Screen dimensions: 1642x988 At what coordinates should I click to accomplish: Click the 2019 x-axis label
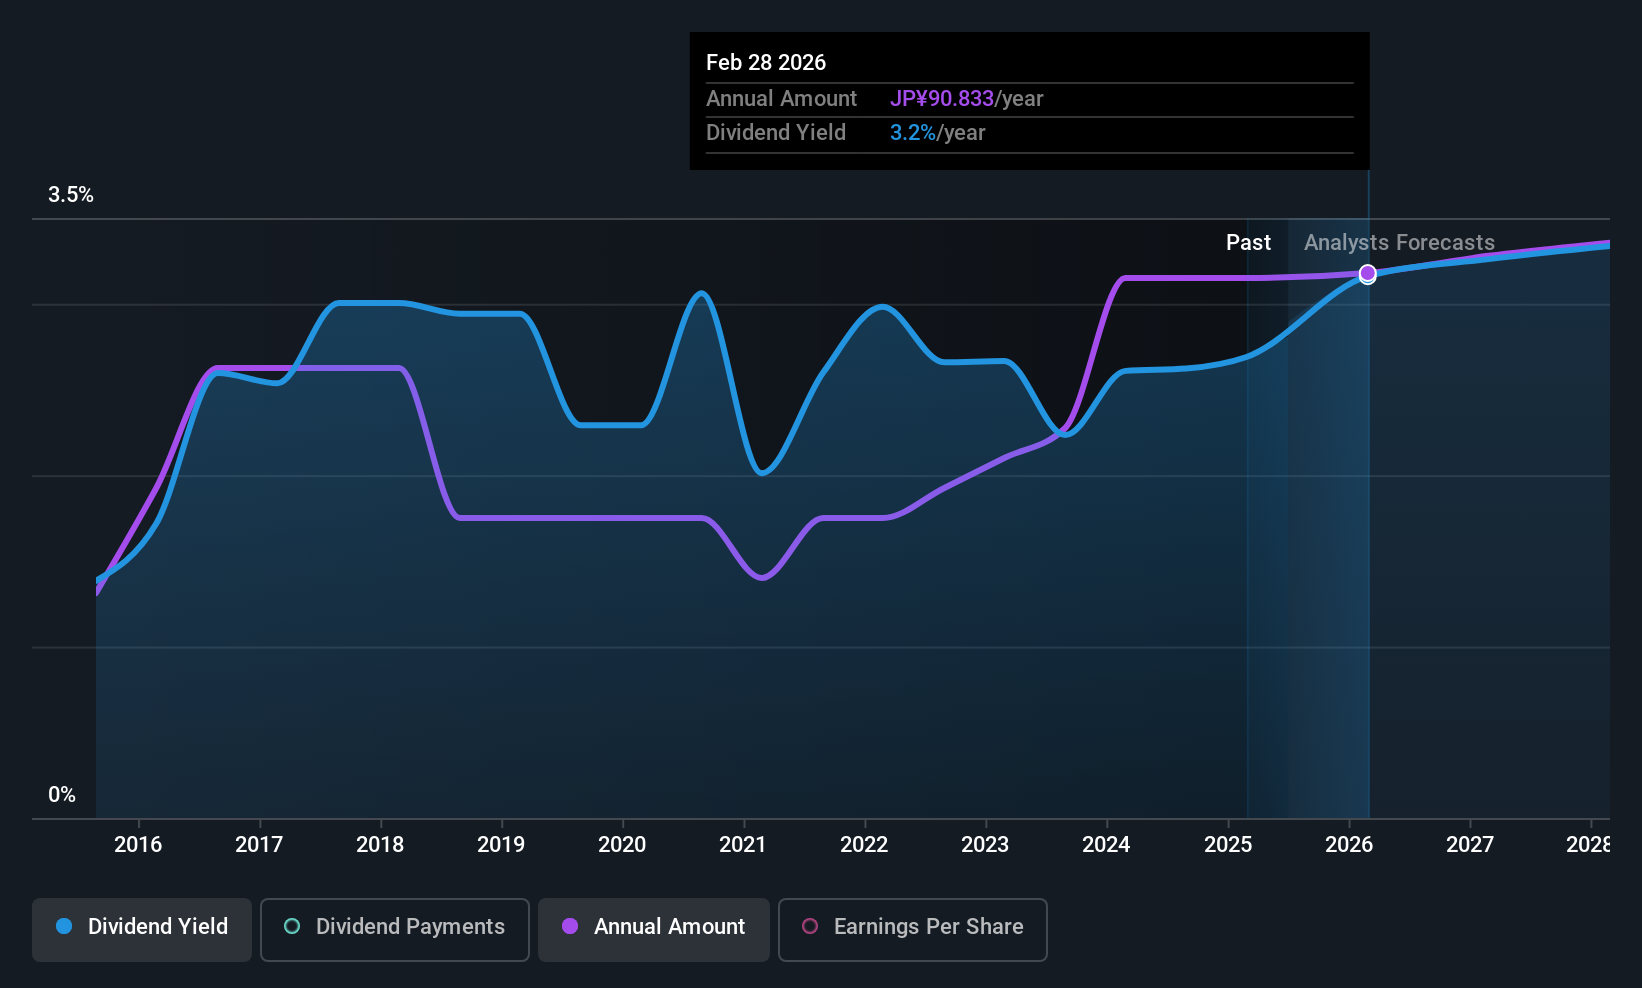(501, 845)
